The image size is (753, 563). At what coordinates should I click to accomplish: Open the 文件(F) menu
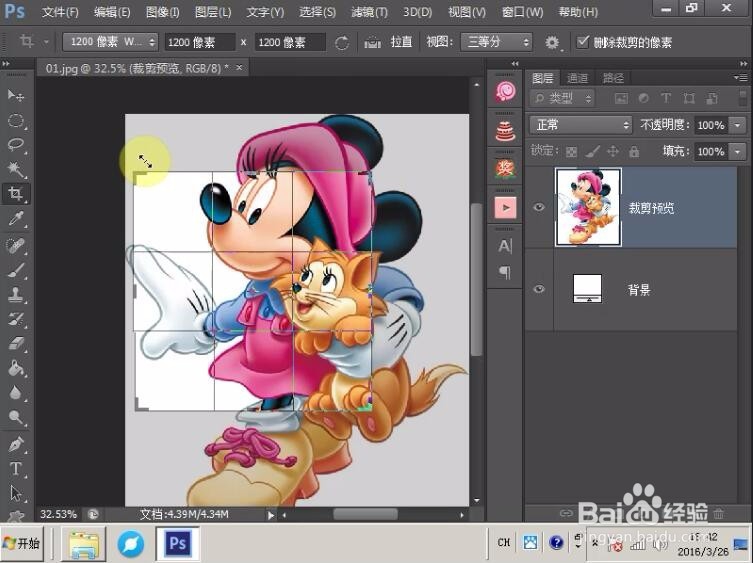tap(60, 12)
